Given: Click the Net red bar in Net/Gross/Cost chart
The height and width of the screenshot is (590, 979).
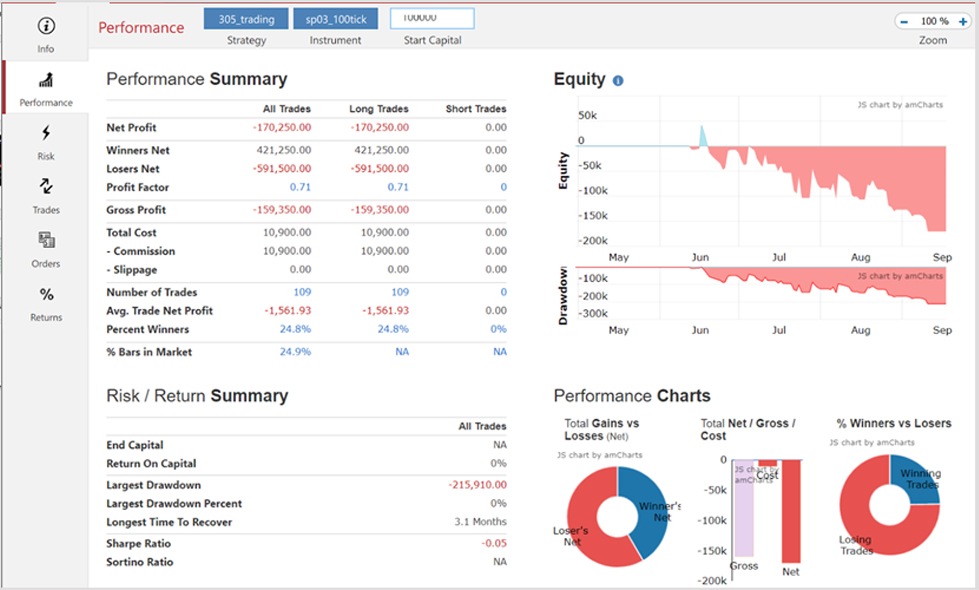Looking at the screenshot, I should (791, 511).
